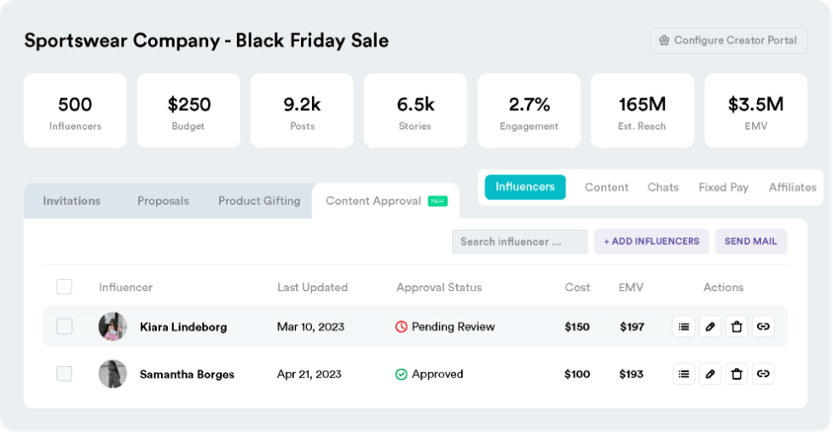Click the Add Influencers button
This screenshot has height=432, width=833.
pos(651,242)
